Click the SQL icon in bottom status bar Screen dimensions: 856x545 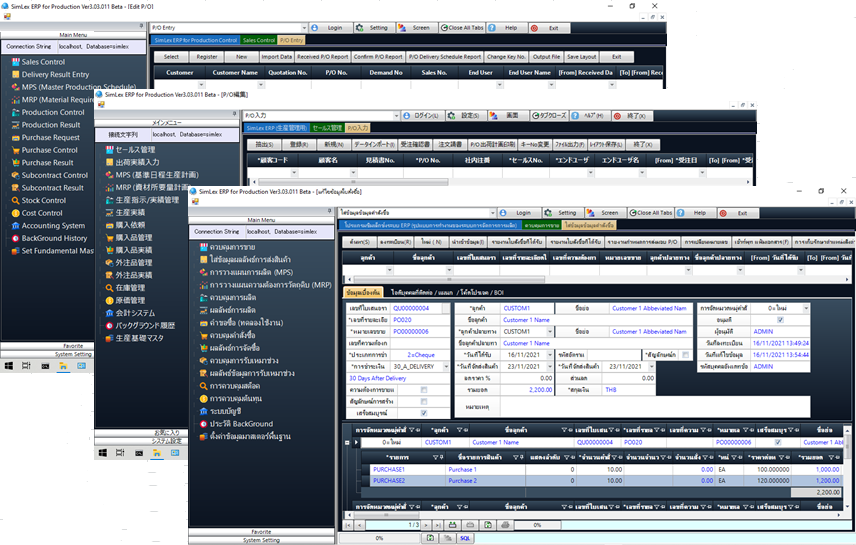(x=465, y=538)
